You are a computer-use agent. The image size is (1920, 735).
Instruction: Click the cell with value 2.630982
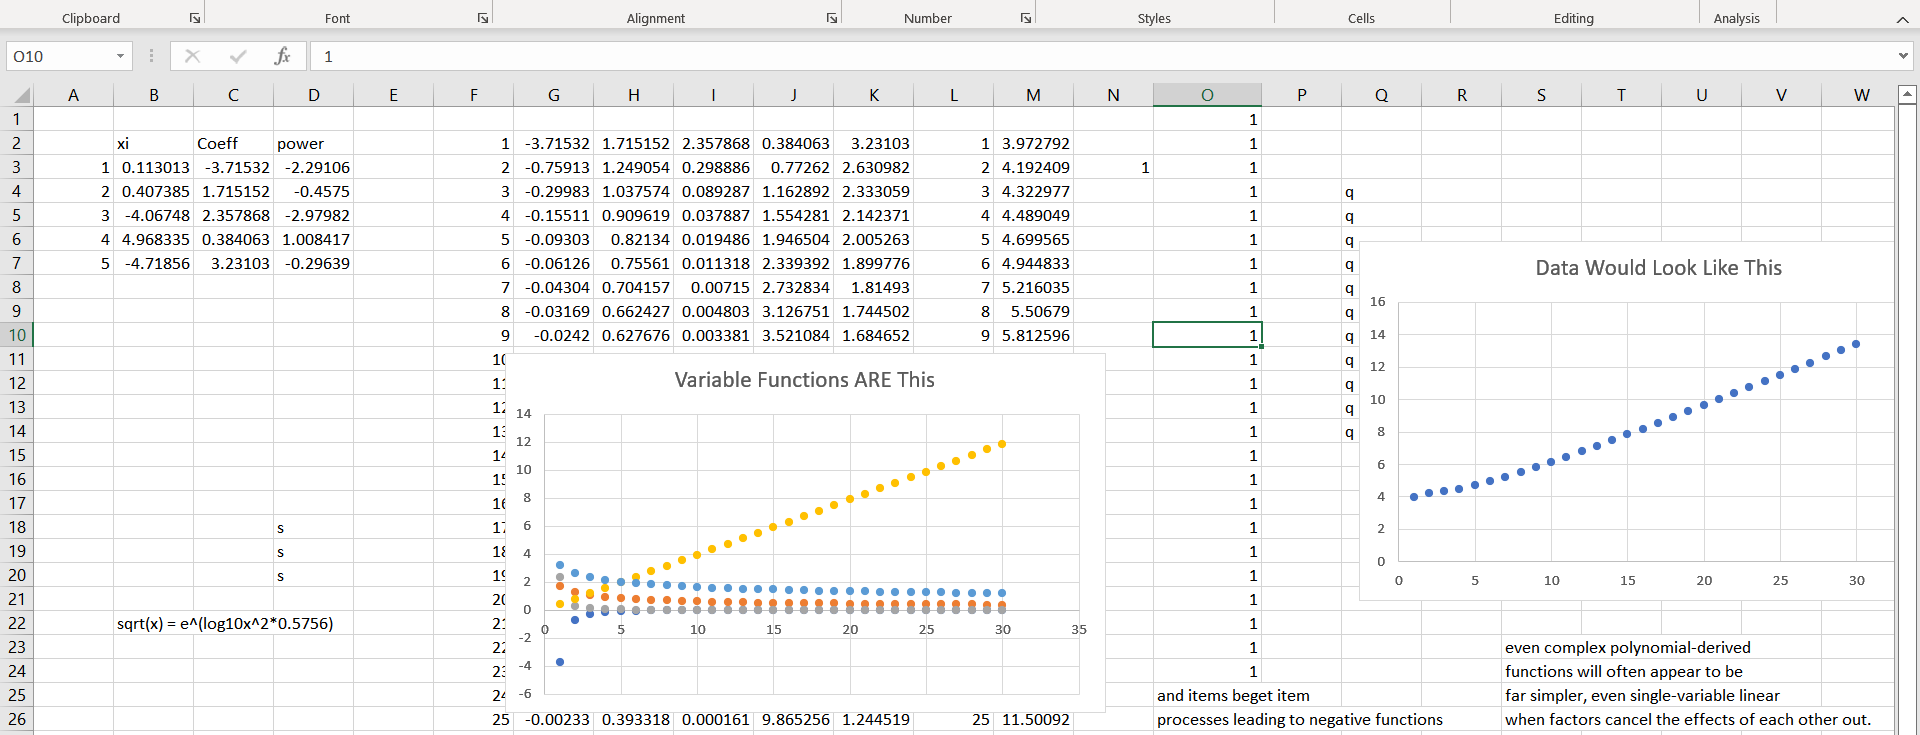click(x=873, y=167)
